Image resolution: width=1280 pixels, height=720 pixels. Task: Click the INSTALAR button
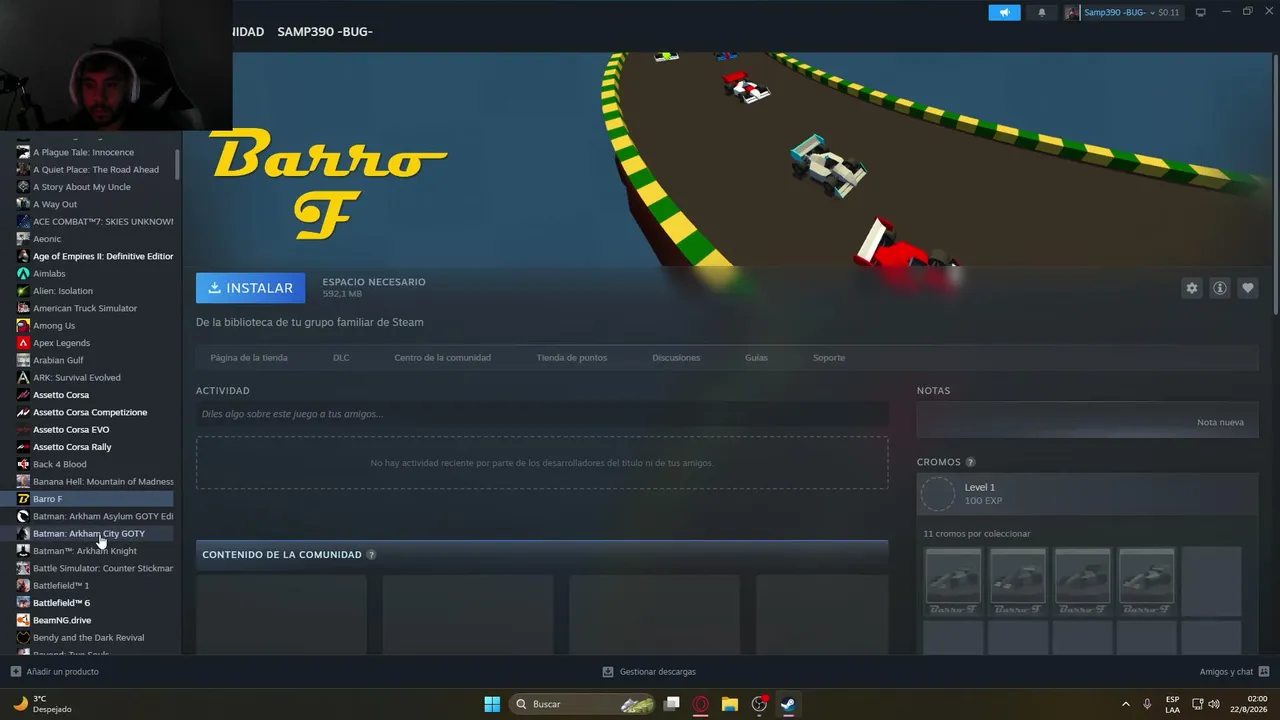point(251,288)
